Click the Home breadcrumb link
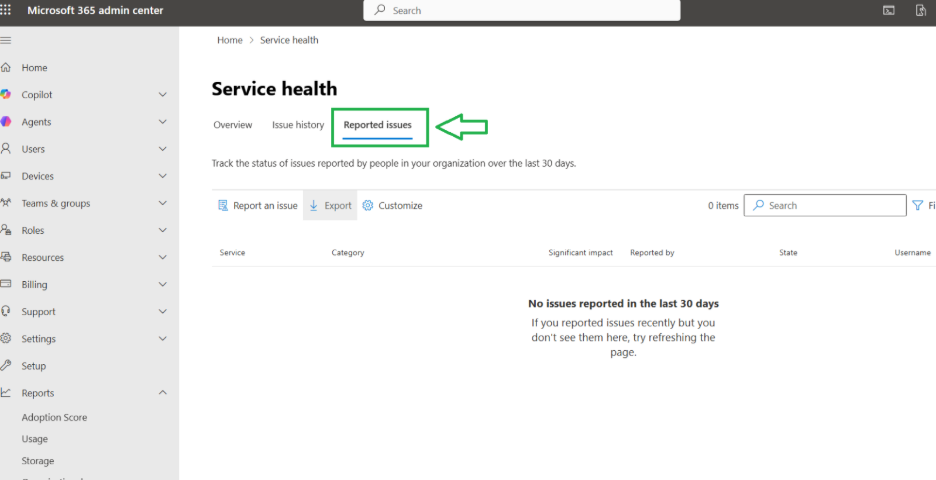Image resolution: width=936 pixels, height=480 pixels. (230, 40)
